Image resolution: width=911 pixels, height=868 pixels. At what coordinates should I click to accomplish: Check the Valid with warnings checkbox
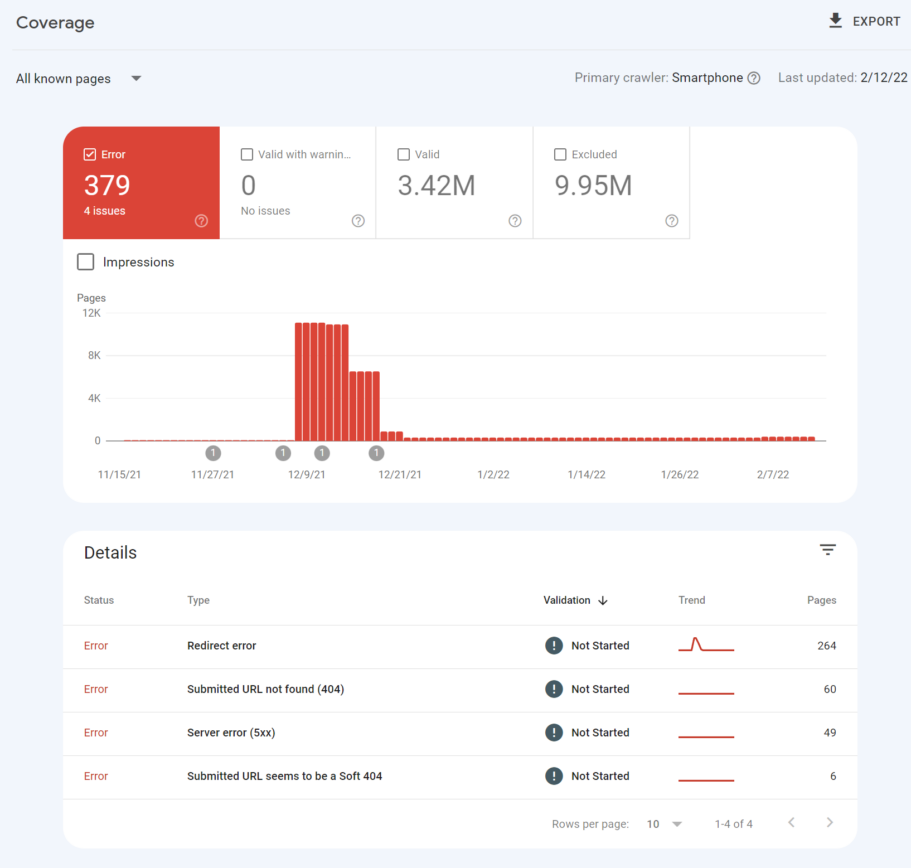[246, 153]
